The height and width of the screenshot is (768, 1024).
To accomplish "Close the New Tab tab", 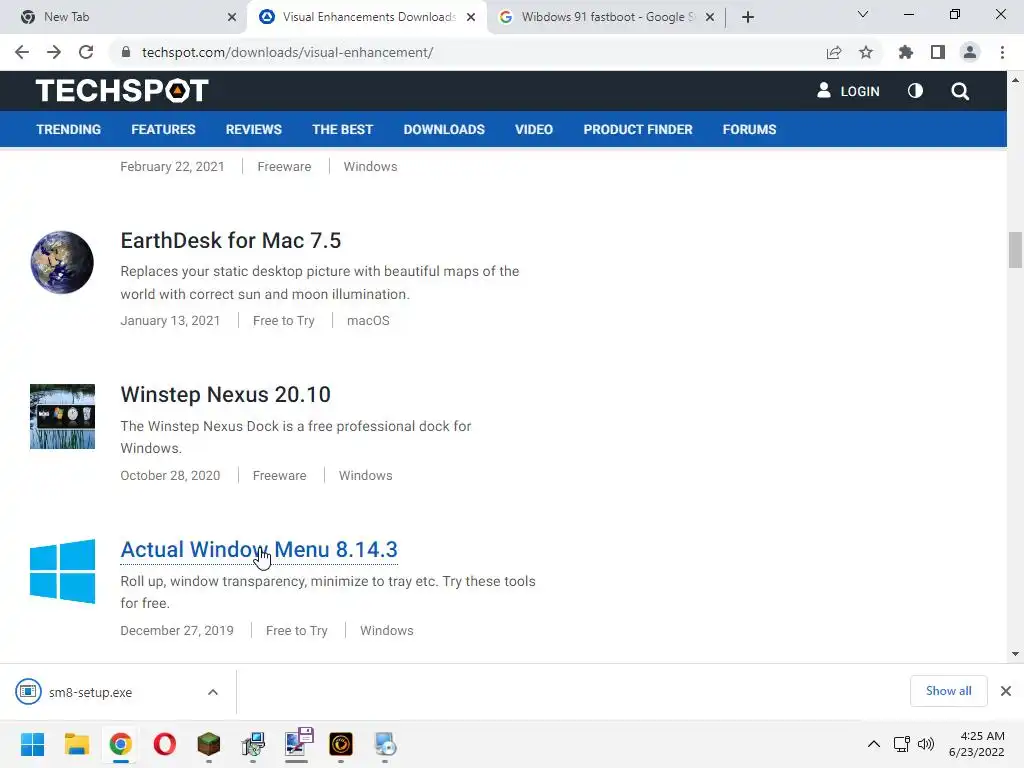I will coord(232,17).
